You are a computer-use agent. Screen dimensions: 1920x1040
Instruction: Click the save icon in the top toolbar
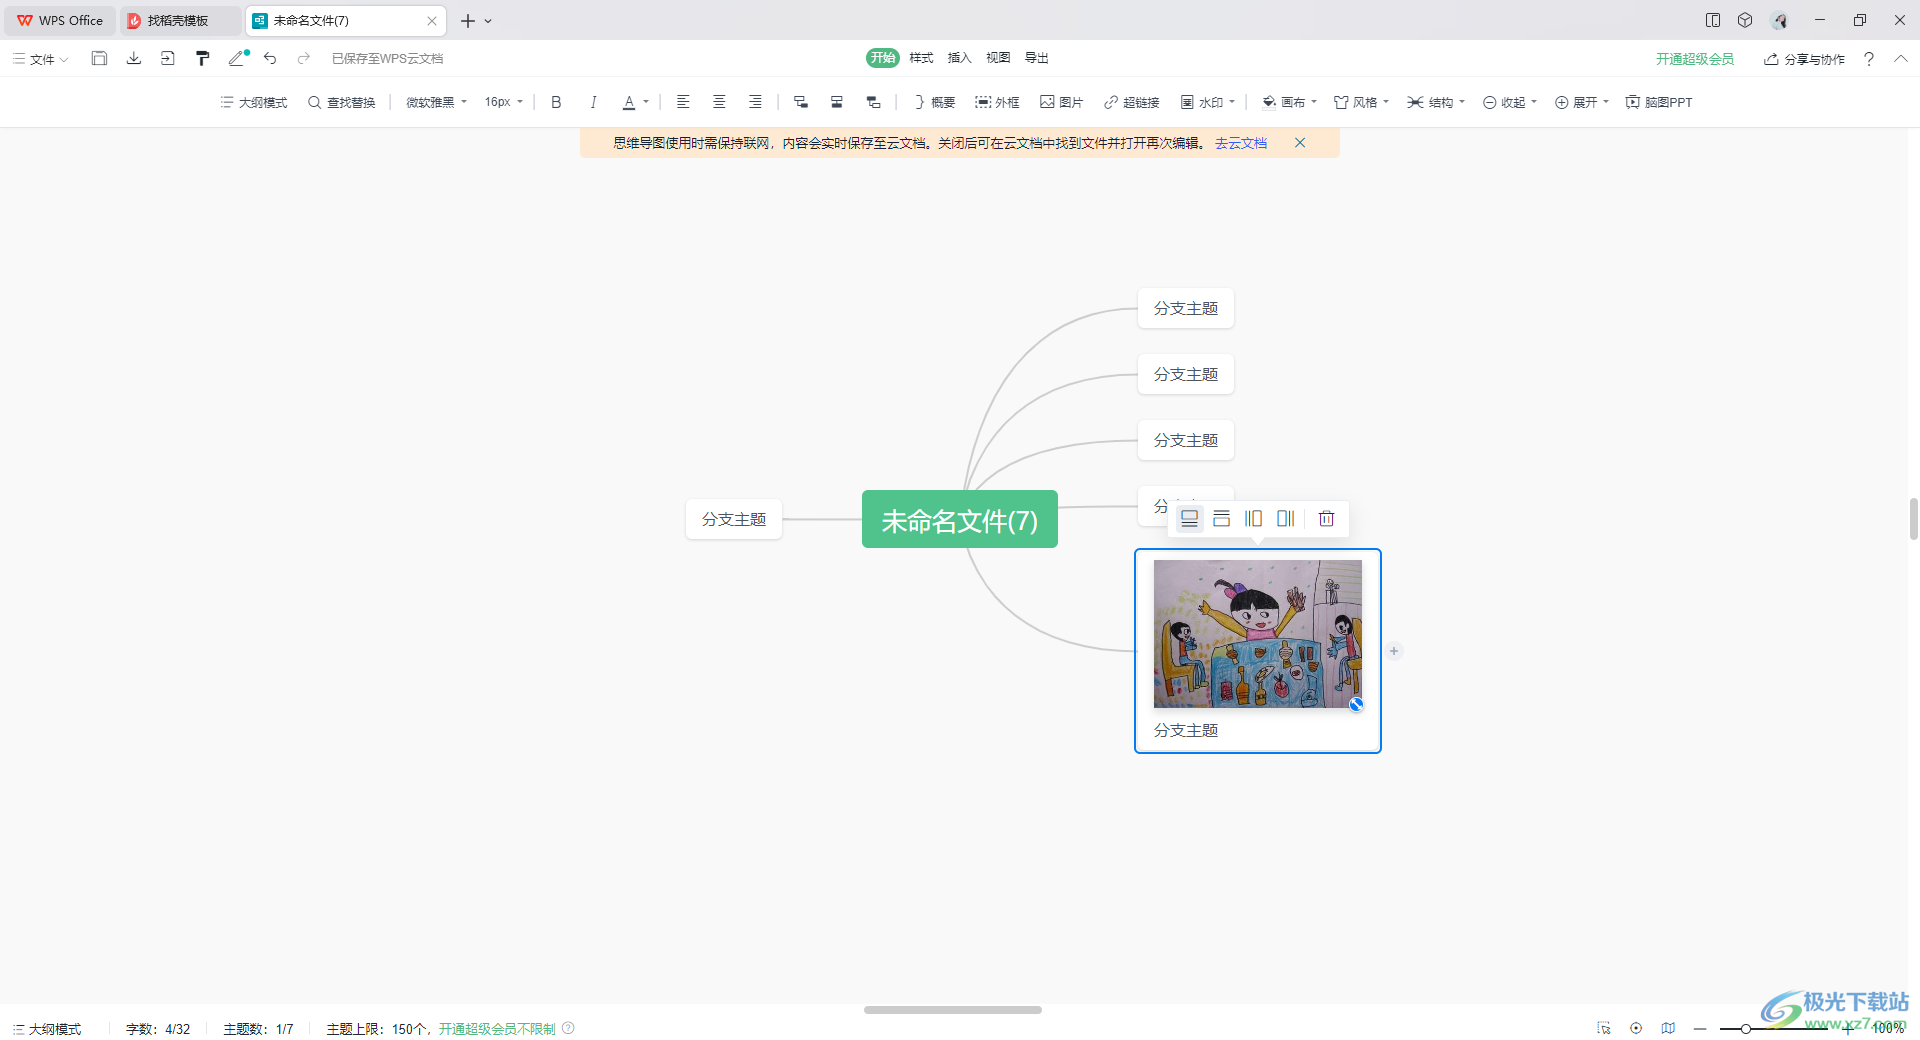tap(99, 58)
